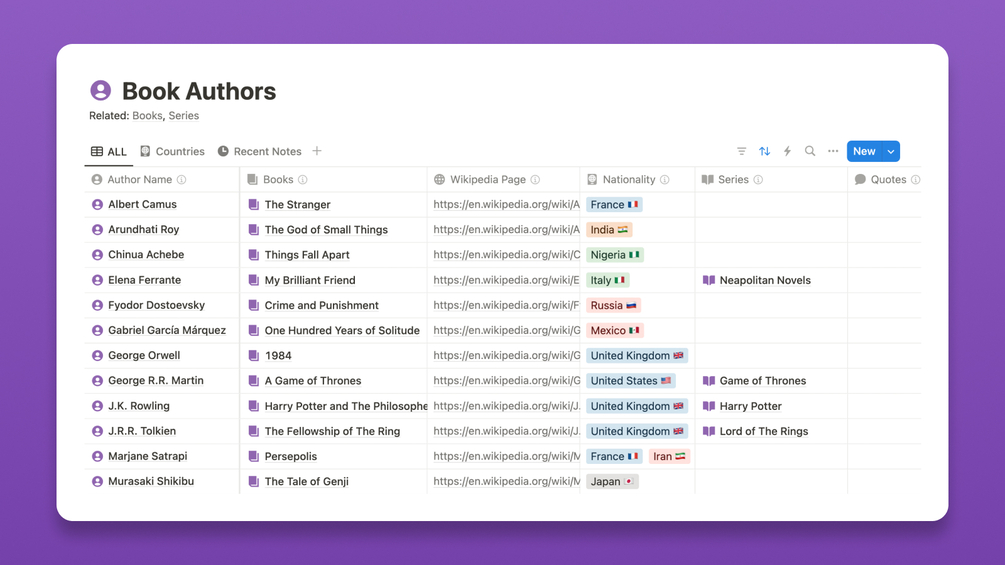Open Elena Ferrante Wikipedia URL
1005x565 pixels.
(506, 280)
